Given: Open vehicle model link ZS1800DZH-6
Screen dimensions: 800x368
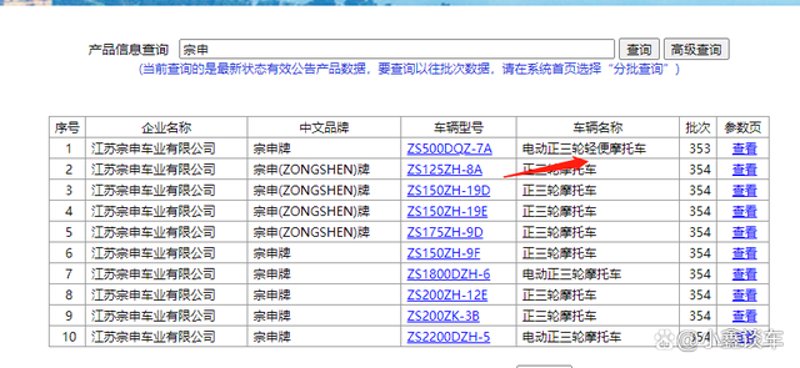Looking at the screenshot, I should click(448, 274).
